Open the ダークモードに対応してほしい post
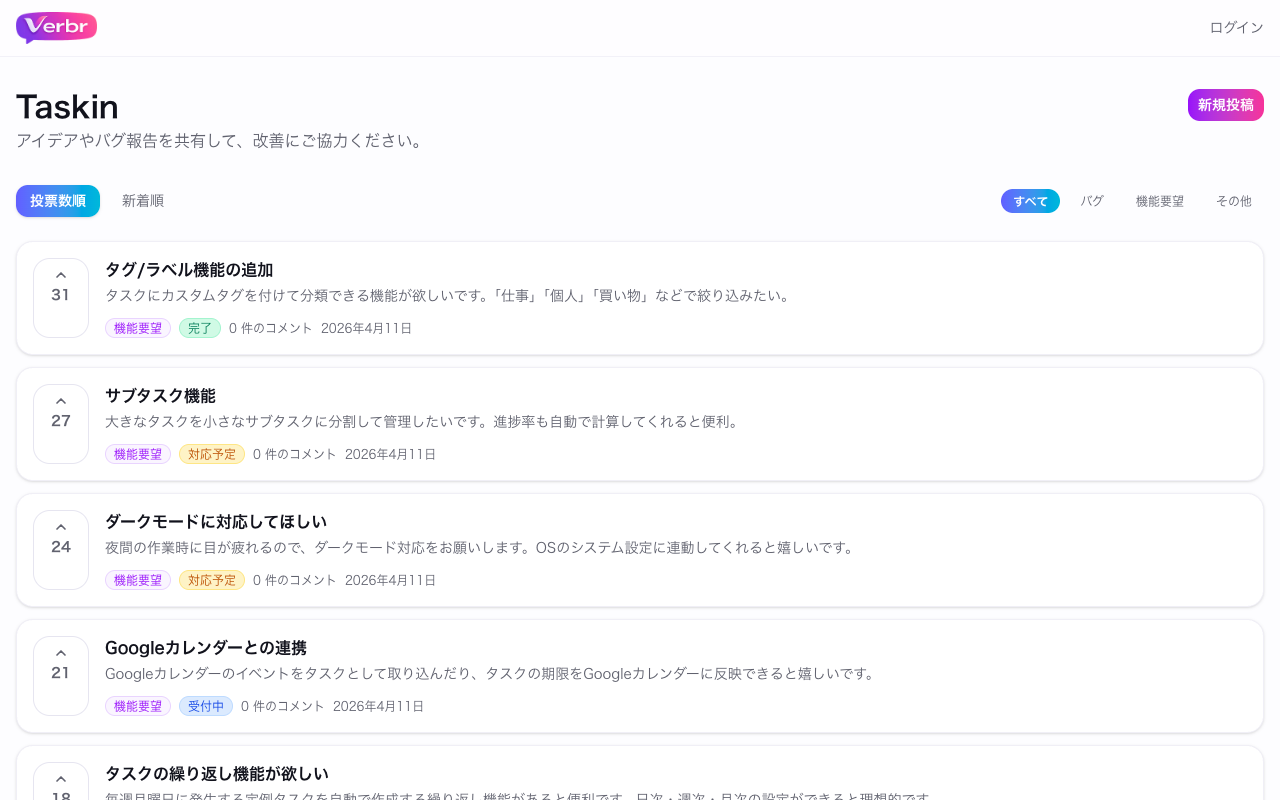Image resolution: width=1280 pixels, height=800 pixels. [216, 522]
